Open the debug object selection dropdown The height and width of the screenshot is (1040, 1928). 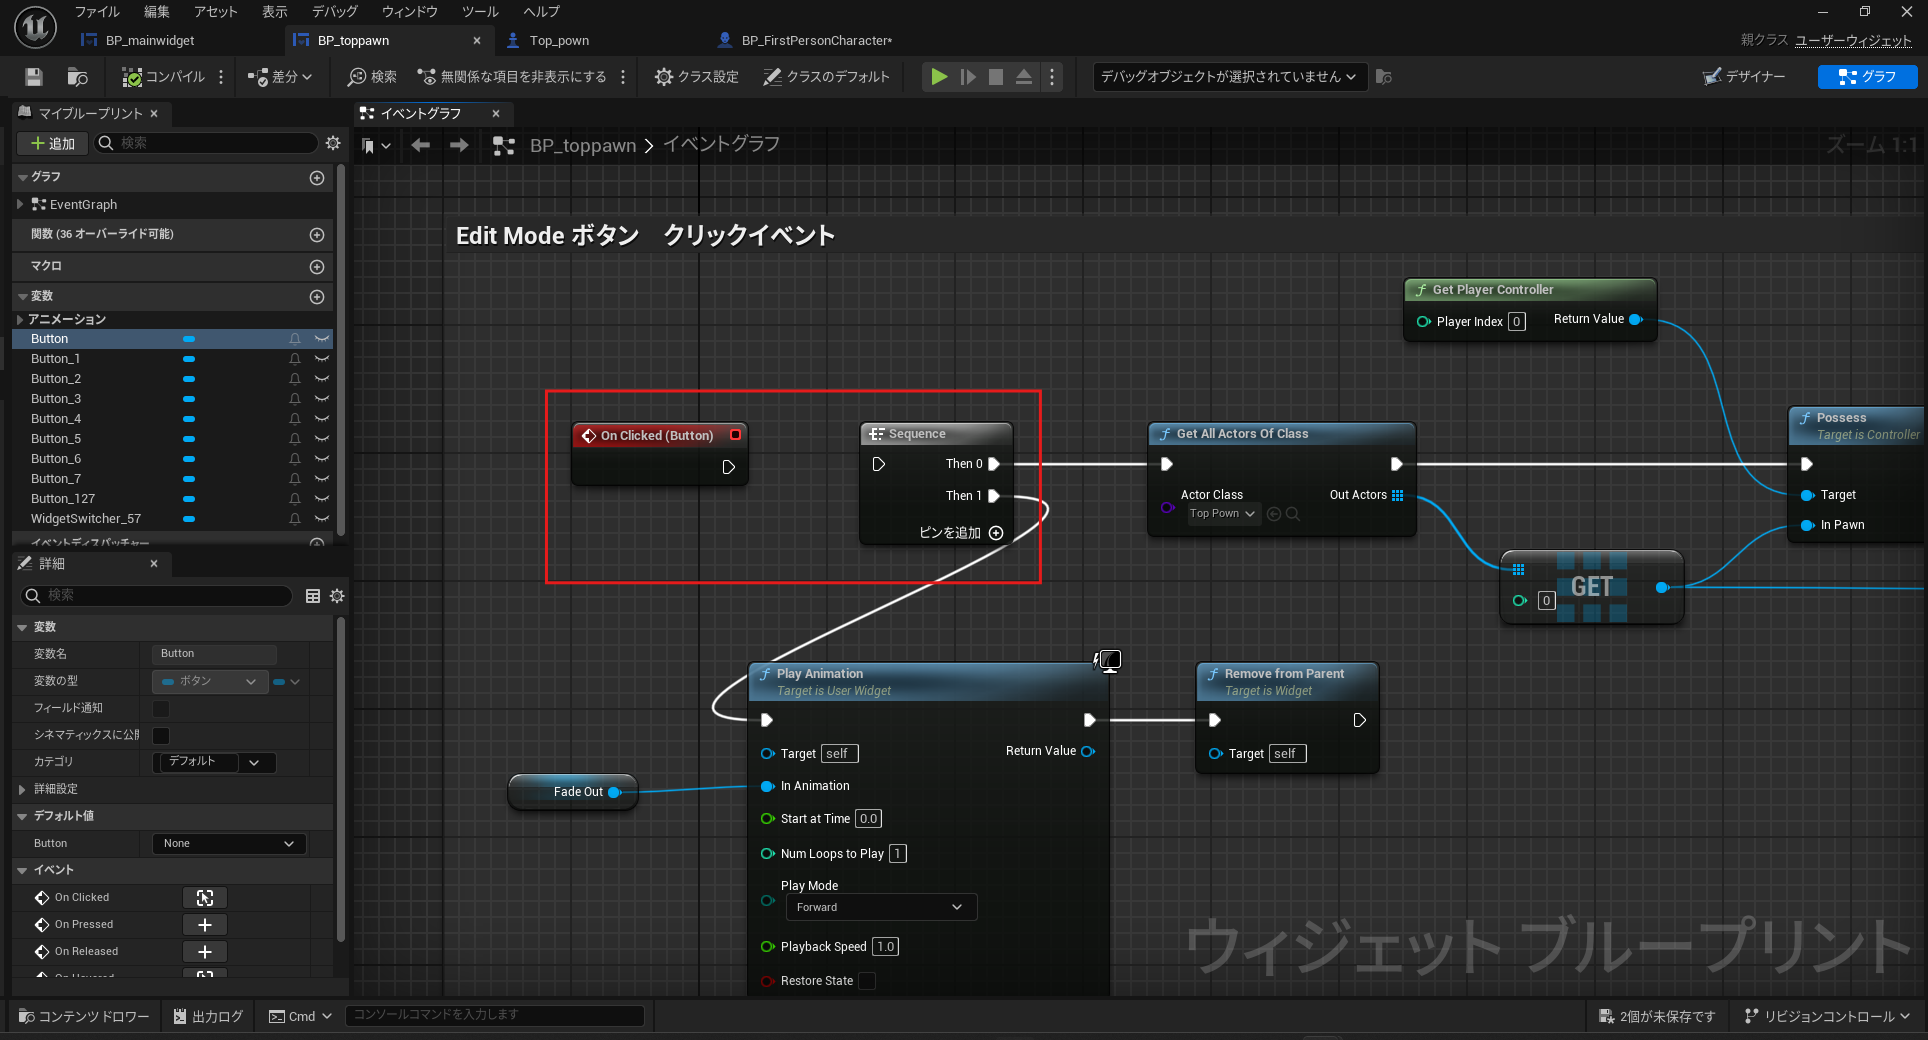(1228, 77)
